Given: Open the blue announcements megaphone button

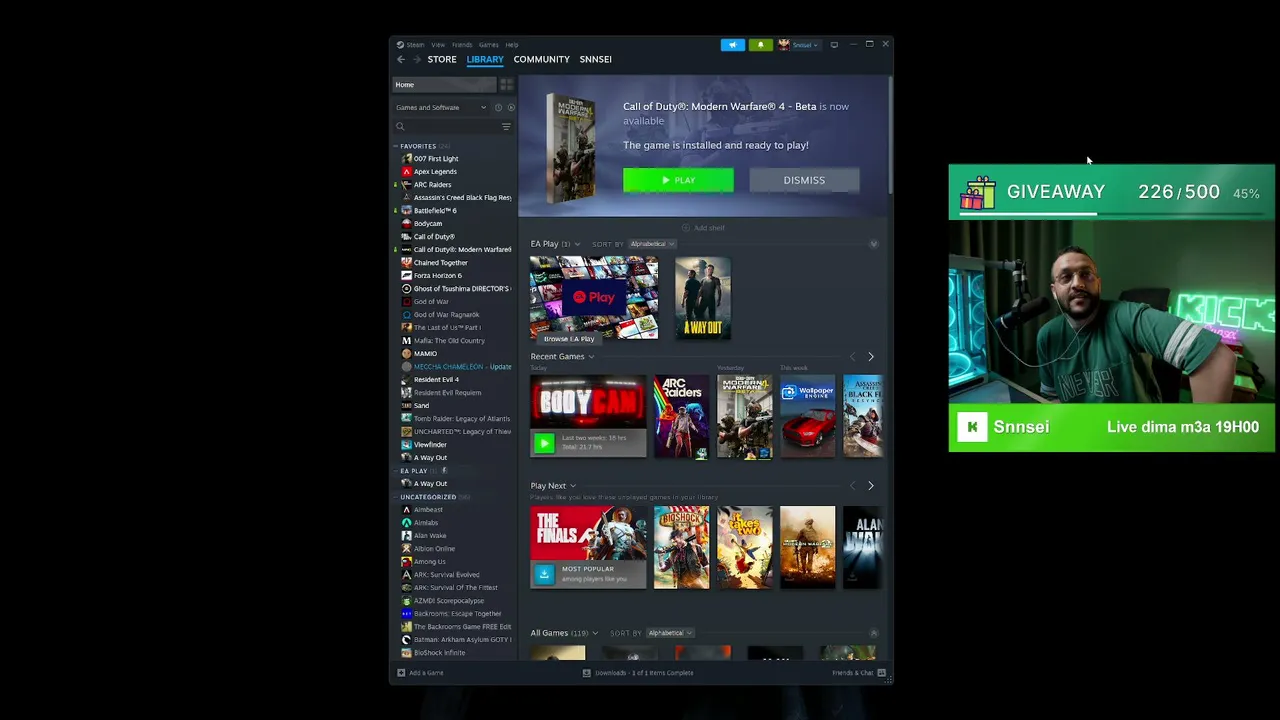Looking at the screenshot, I should pyautogui.click(x=733, y=45).
